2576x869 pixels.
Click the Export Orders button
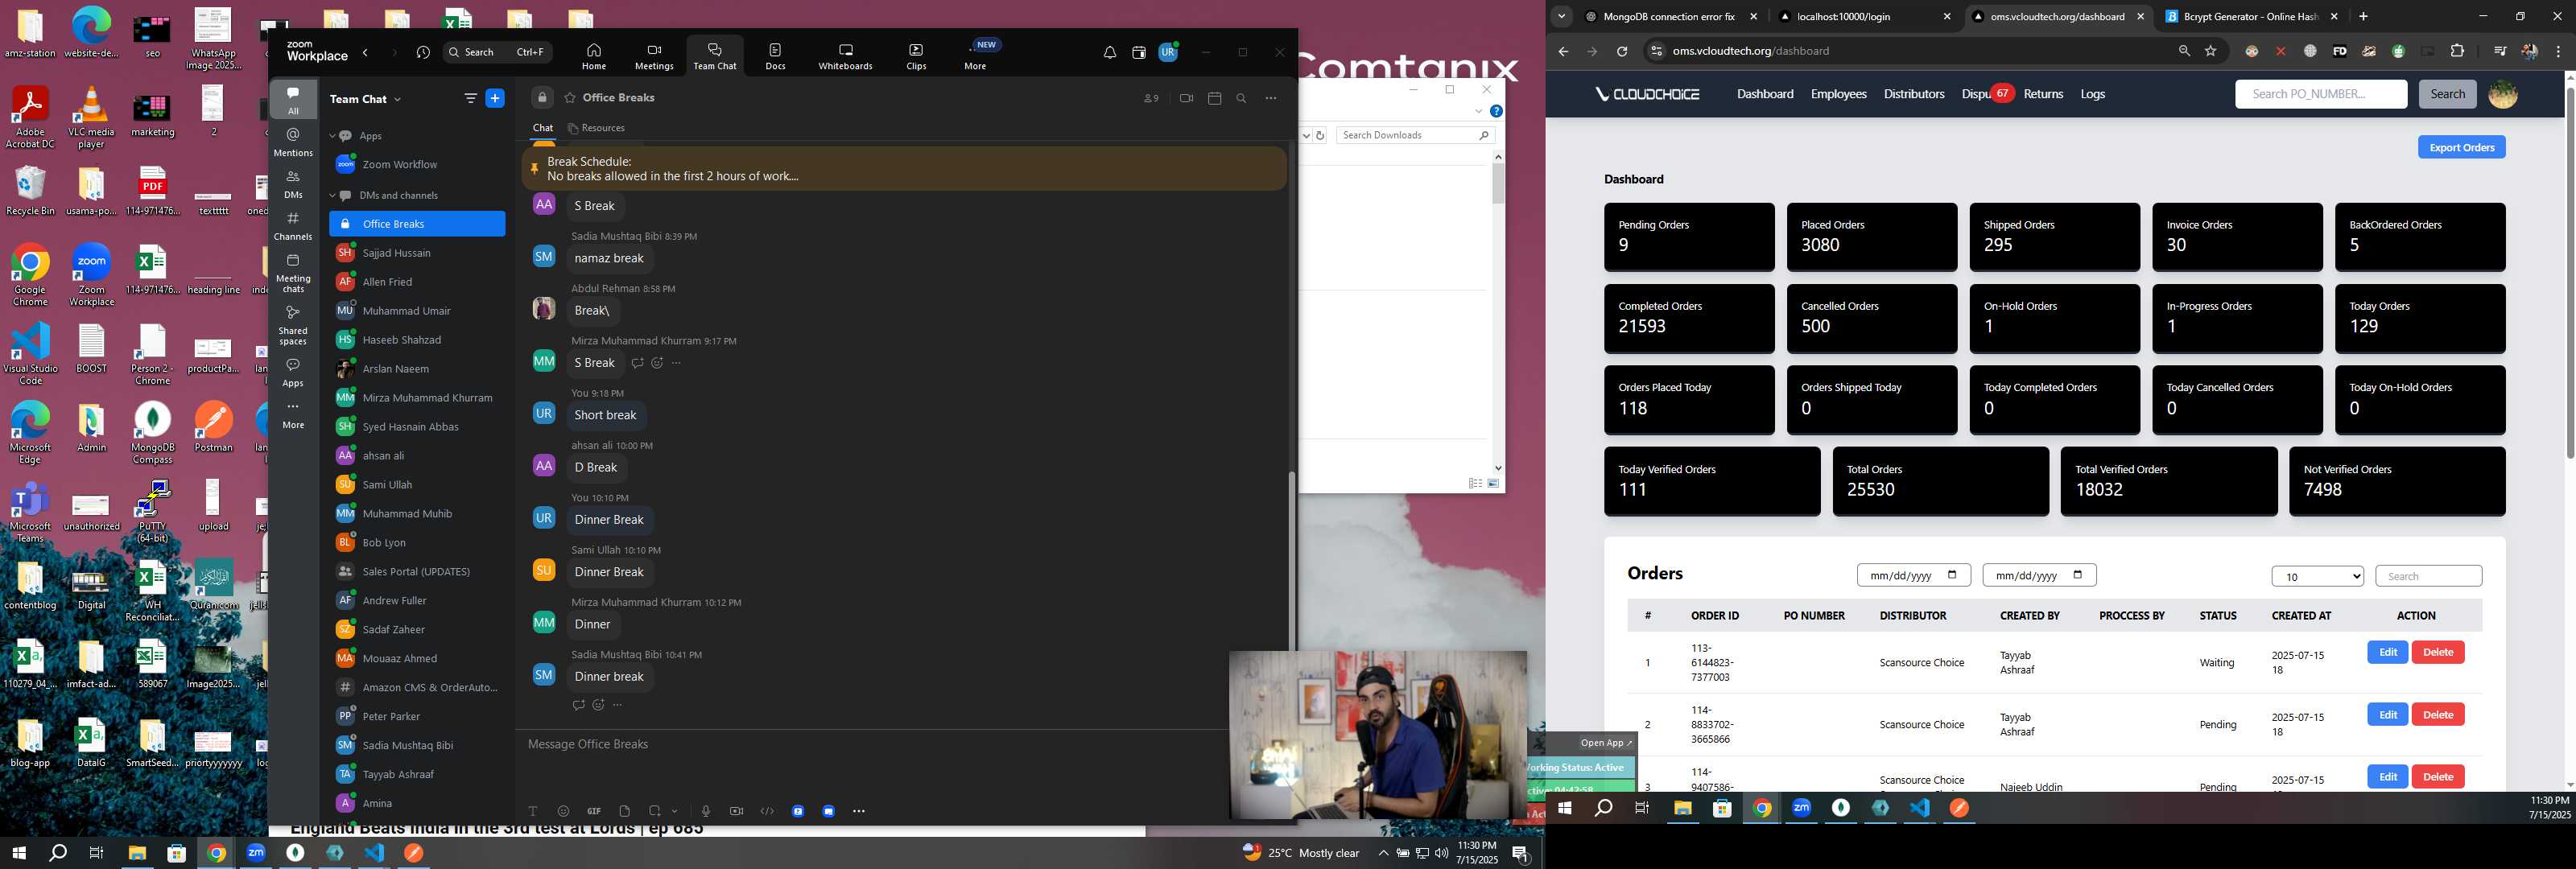[2461, 147]
